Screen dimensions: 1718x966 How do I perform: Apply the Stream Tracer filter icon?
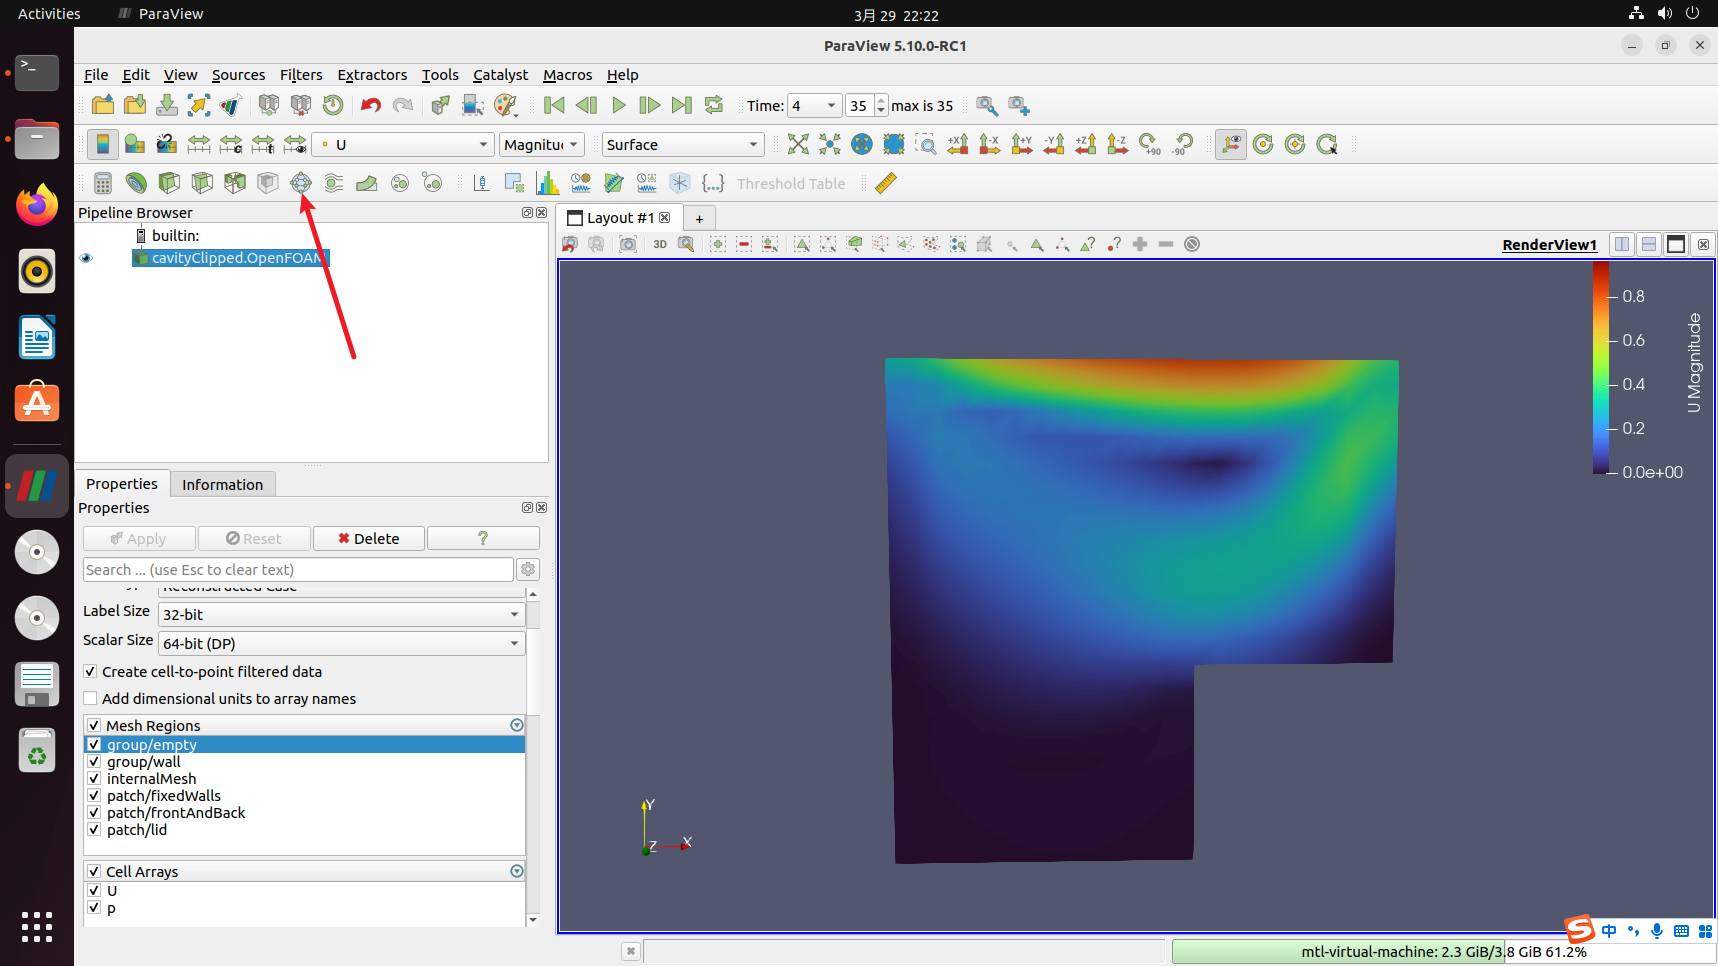pyautogui.click(x=334, y=183)
